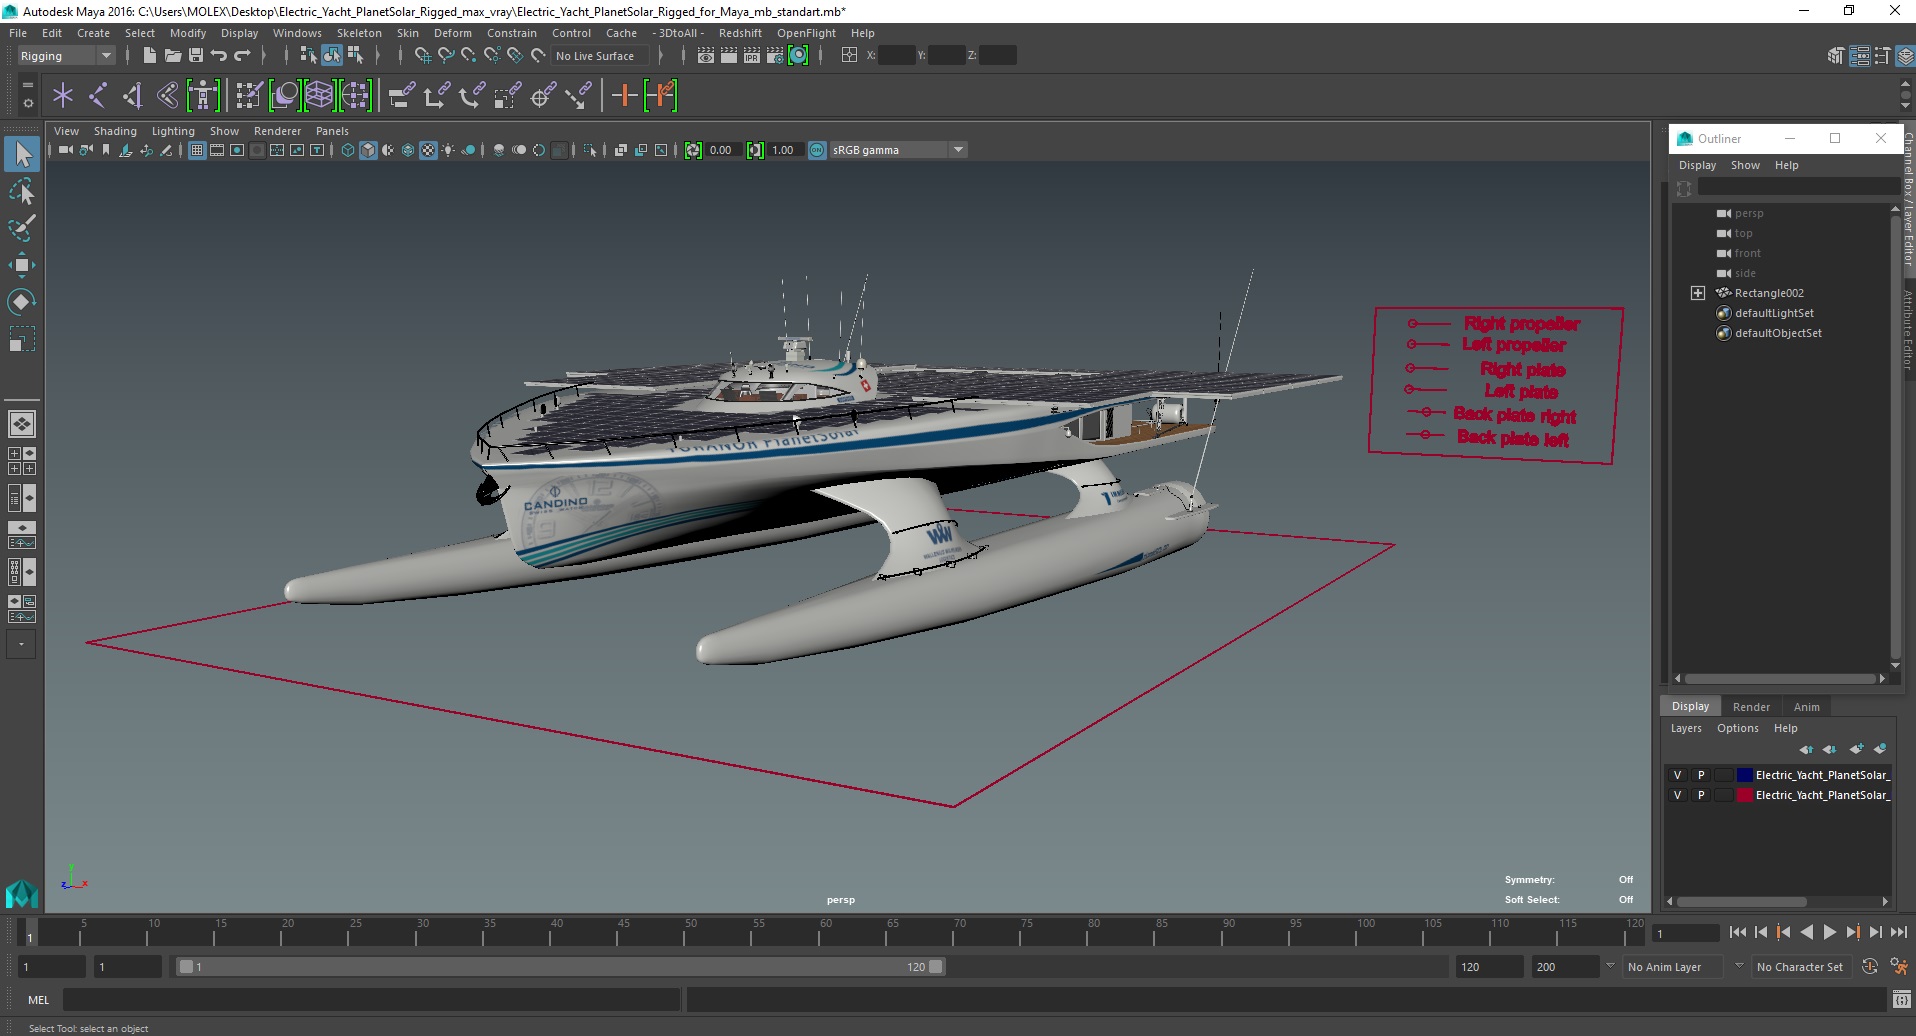This screenshot has width=1916, height=1036.
Task: Open a scene with the folder icon
Action: [x=172, y=56]
